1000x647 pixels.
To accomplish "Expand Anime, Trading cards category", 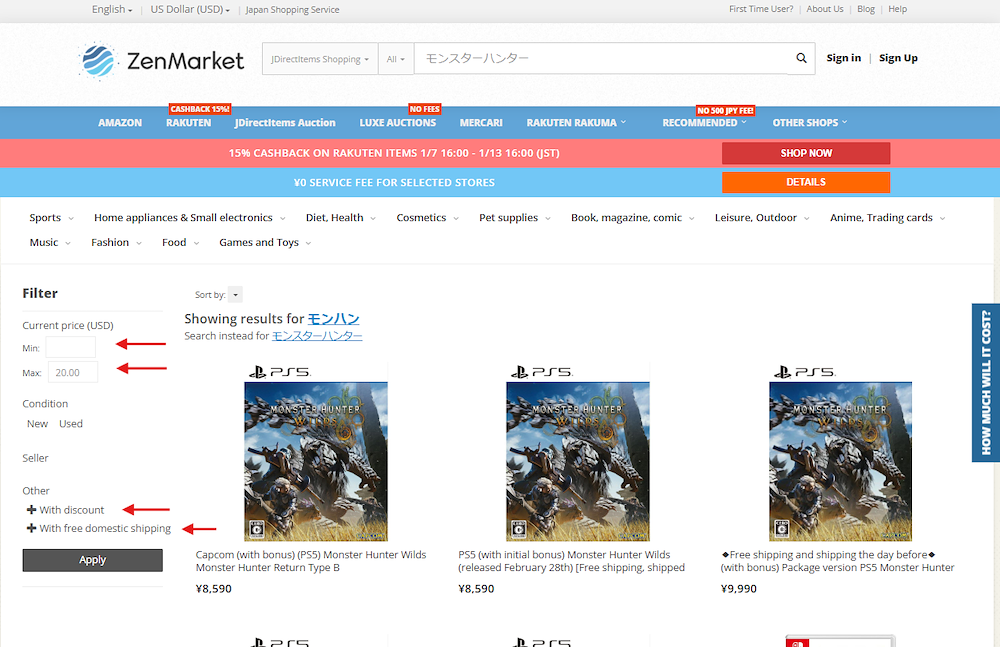I will (887, 218).
